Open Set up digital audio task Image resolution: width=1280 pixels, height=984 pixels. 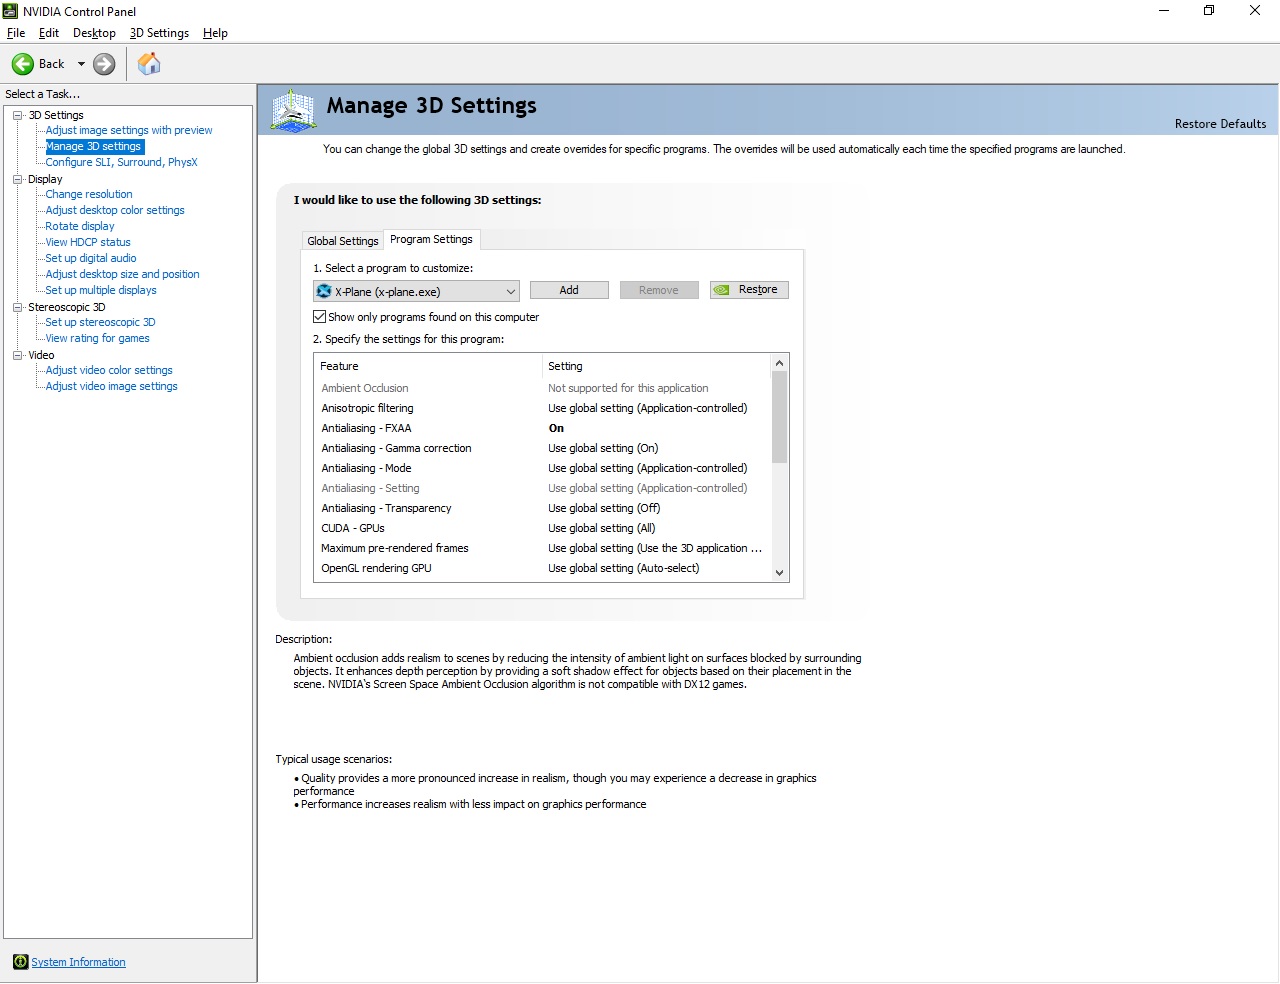point(91,258)
